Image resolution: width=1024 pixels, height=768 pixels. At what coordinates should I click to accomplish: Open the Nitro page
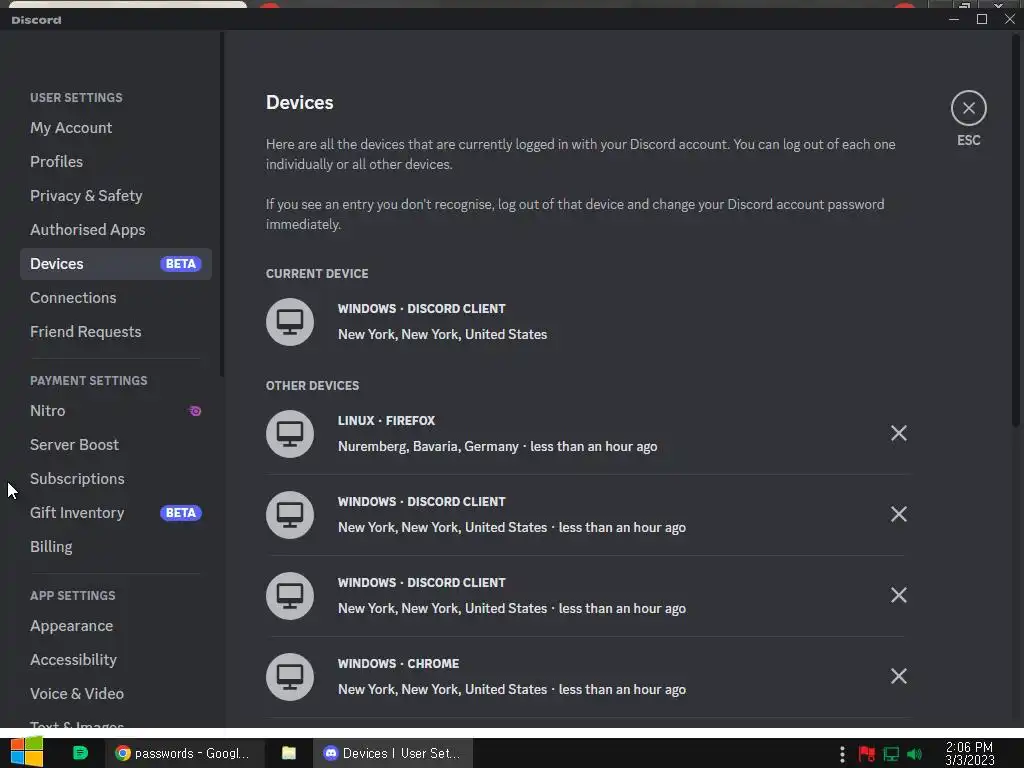tap(116, 411)
